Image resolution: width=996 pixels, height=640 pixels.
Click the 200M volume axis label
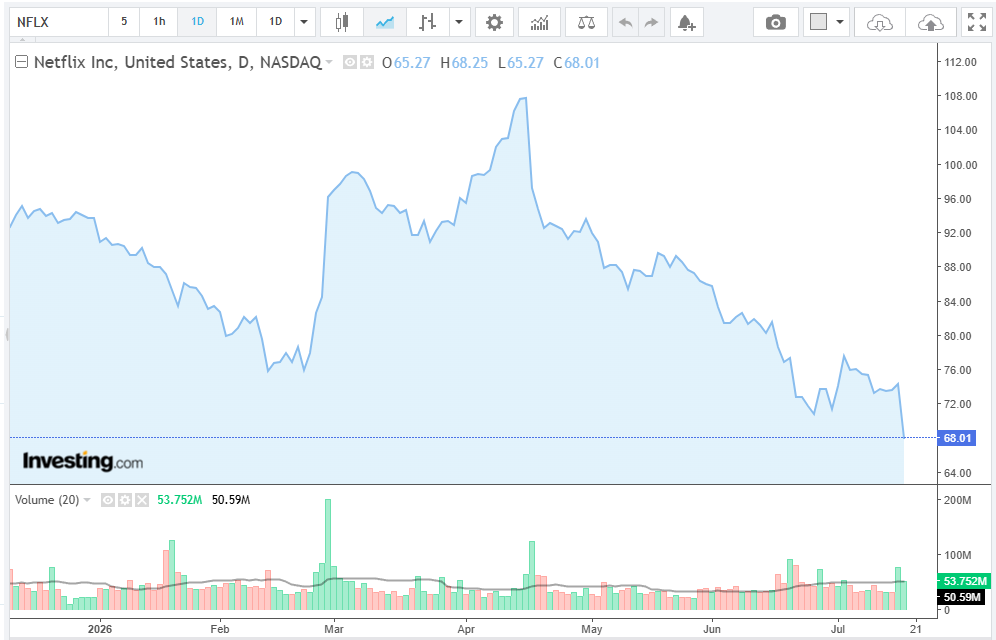958,500
